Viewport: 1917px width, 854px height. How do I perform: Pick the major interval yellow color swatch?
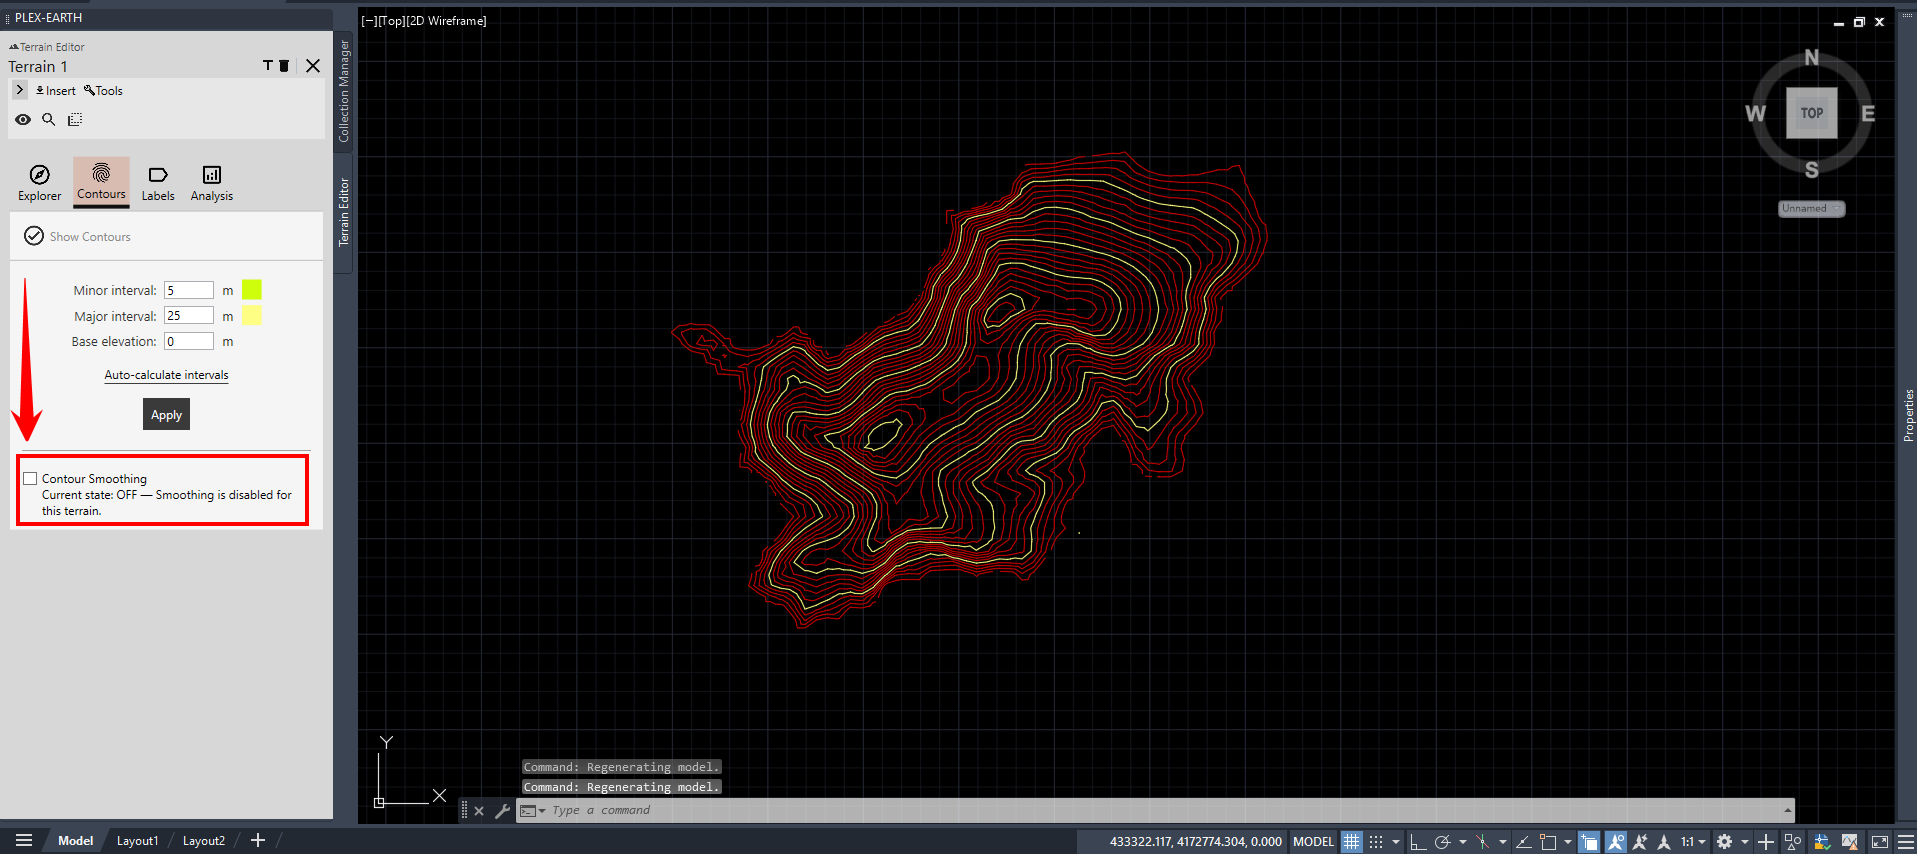tap(252, 316)
